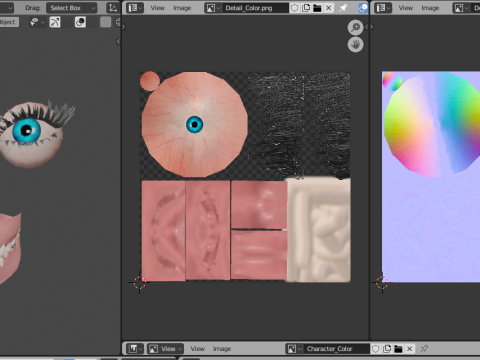Click the 2D cursor in right image editor
This screenshot has width=480, height=360.
tap(382, 283)
